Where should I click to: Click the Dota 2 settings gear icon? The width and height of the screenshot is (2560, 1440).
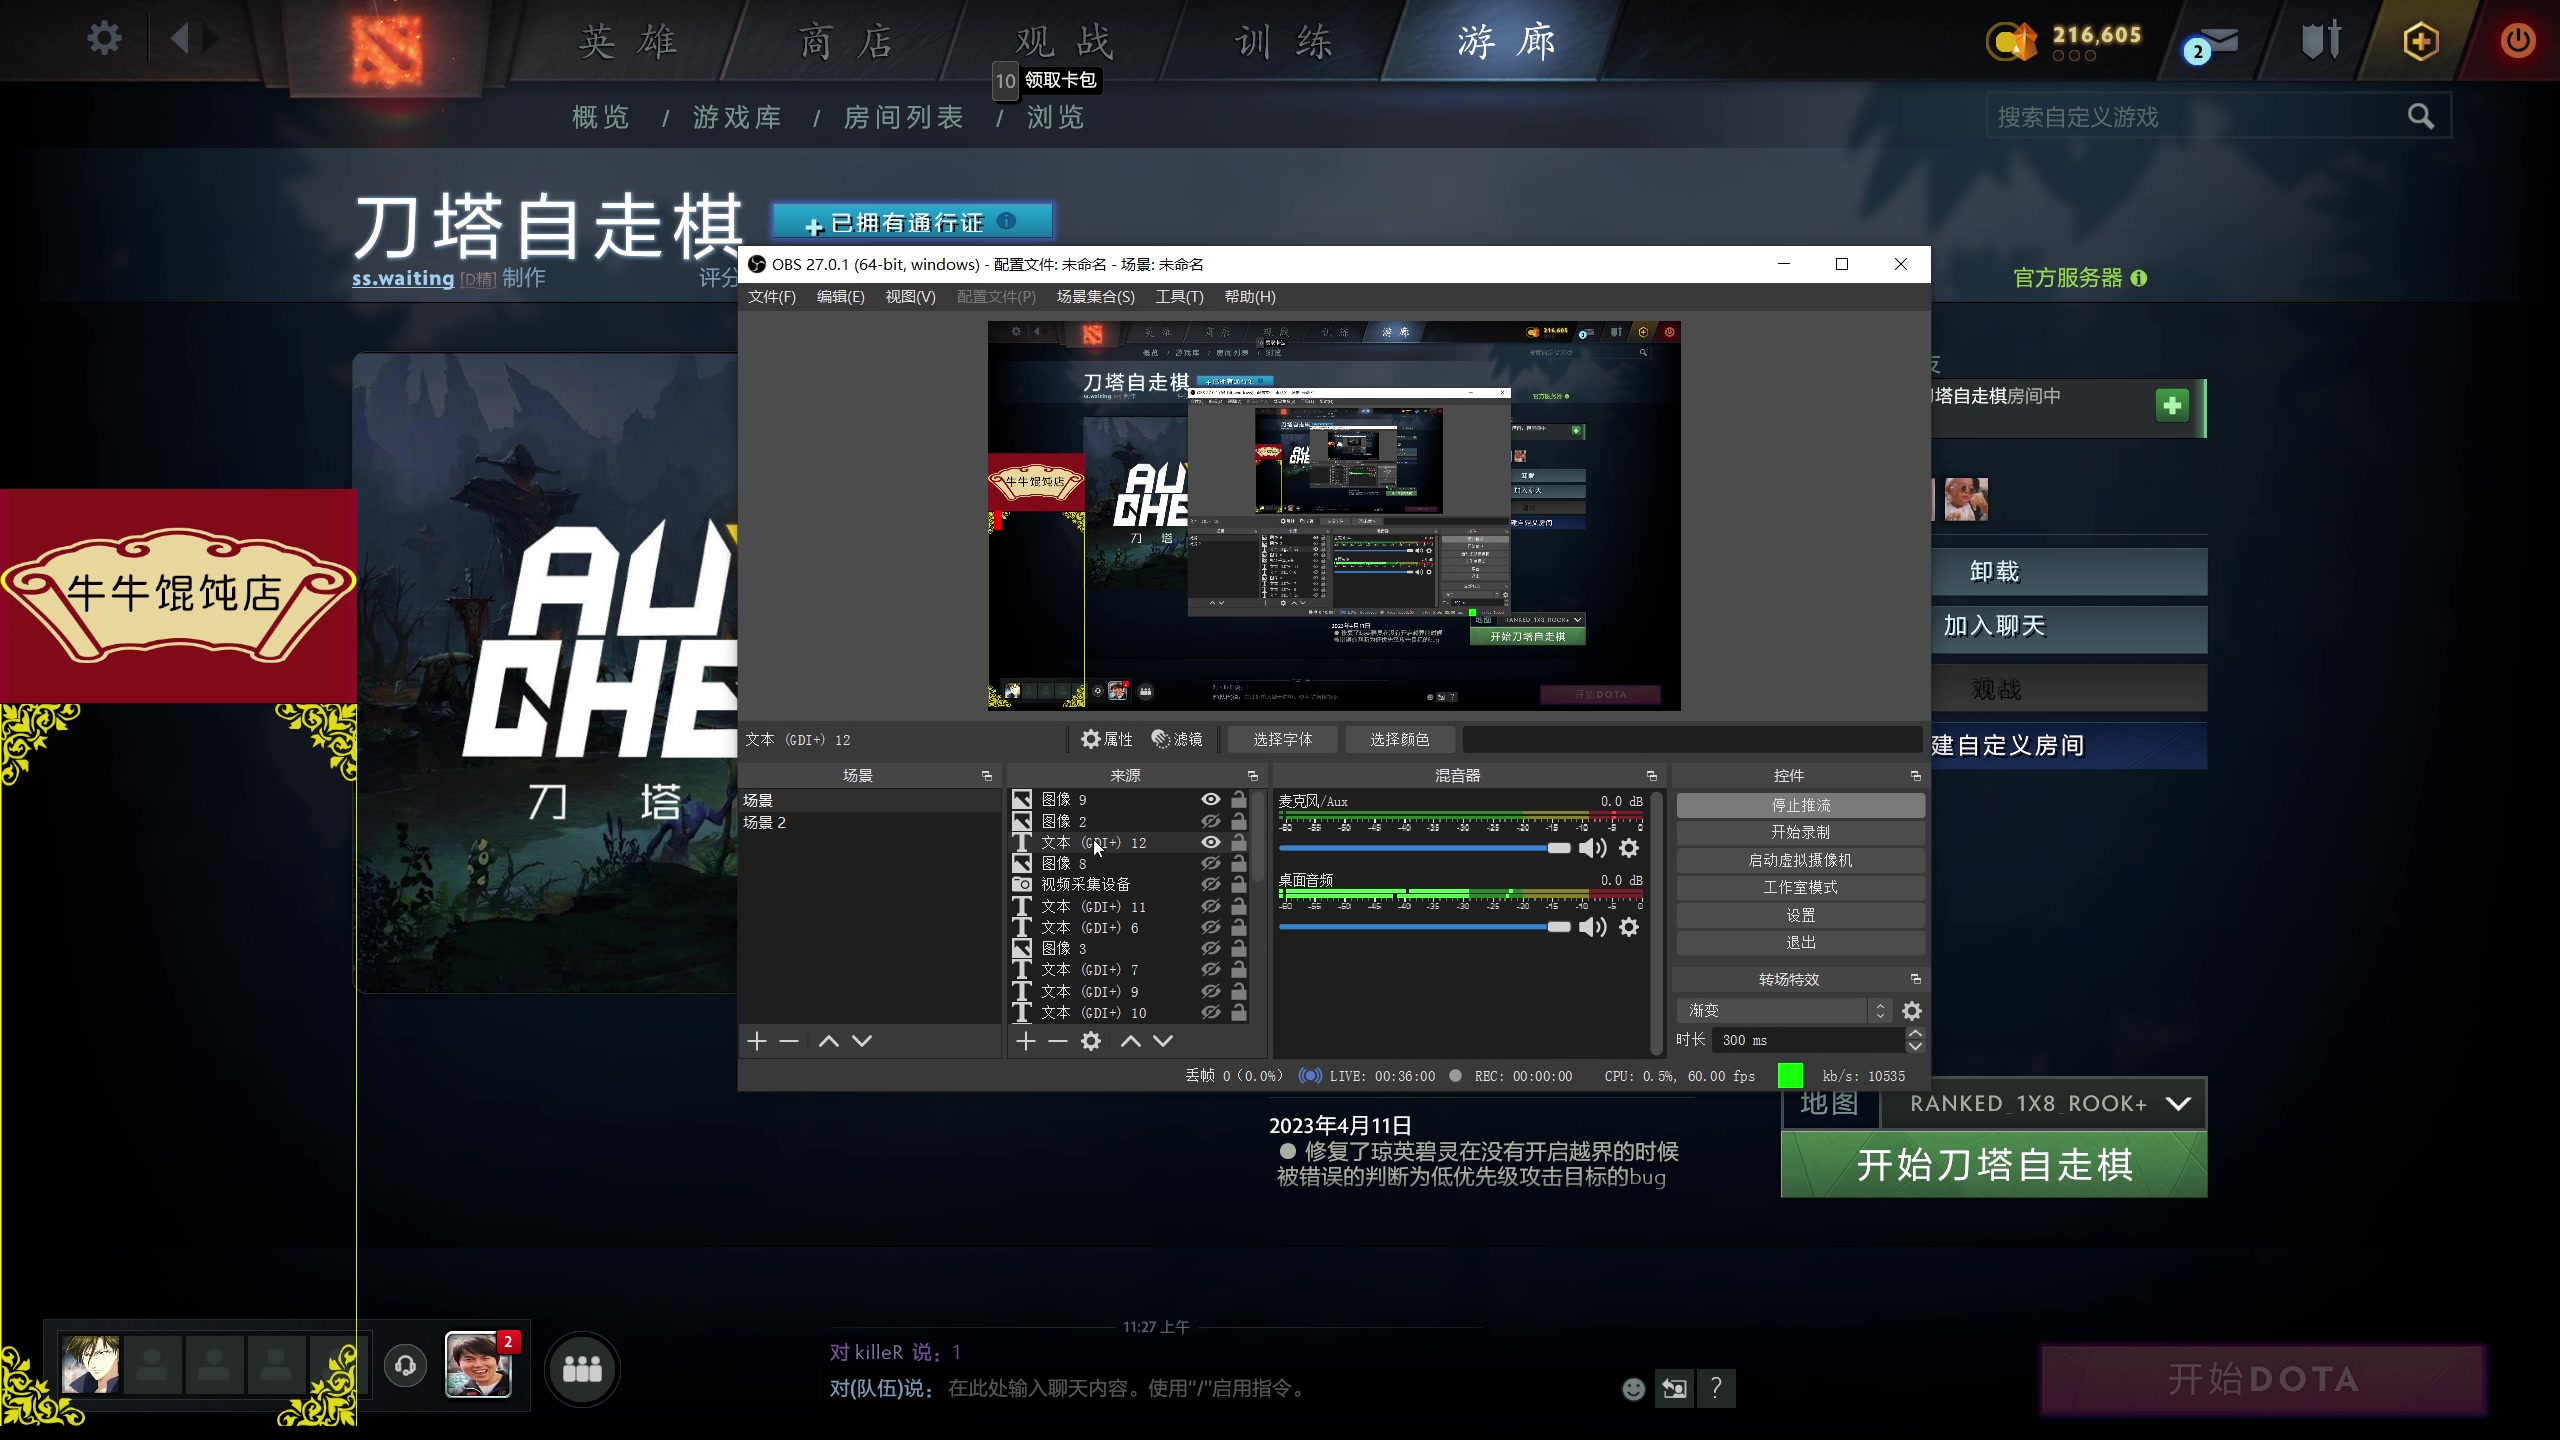pyautogui.click(x=104, y=40)
